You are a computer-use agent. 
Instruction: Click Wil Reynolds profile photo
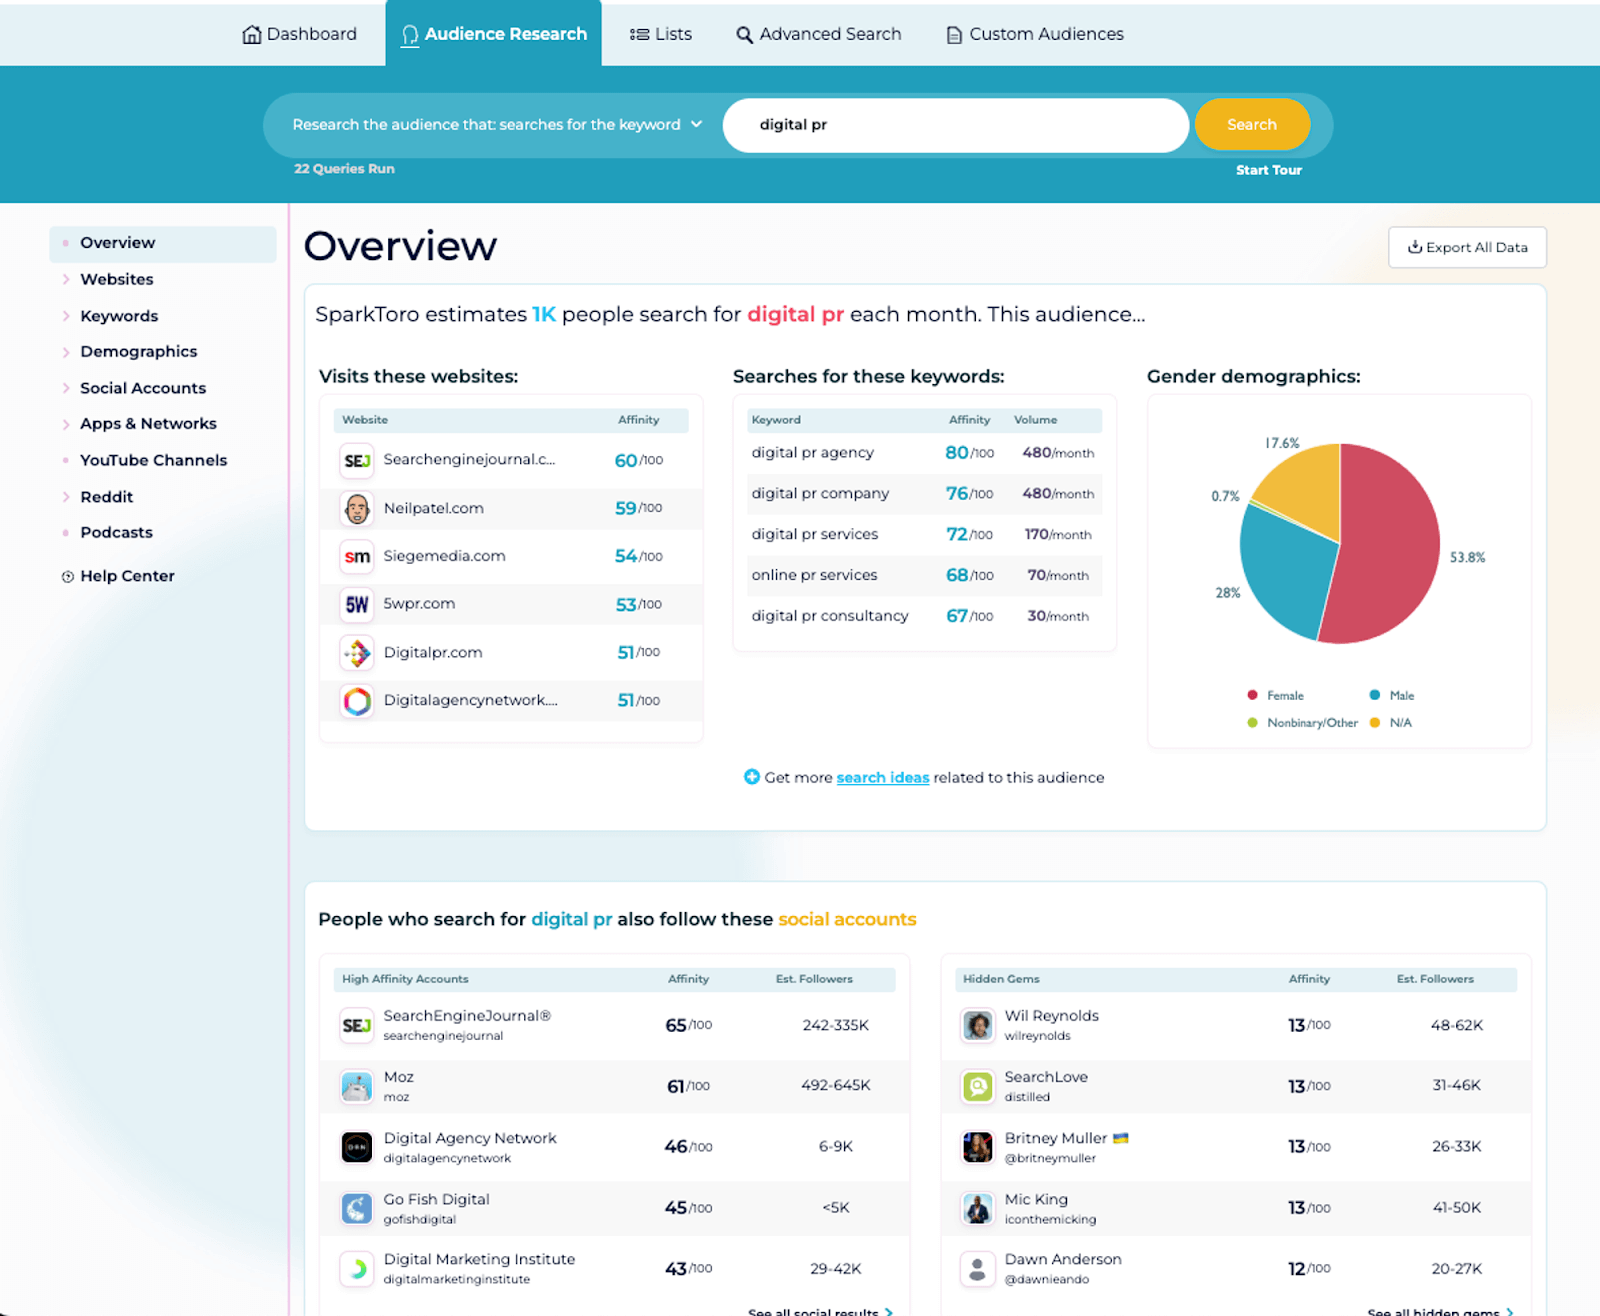(x=977, y=1025)
